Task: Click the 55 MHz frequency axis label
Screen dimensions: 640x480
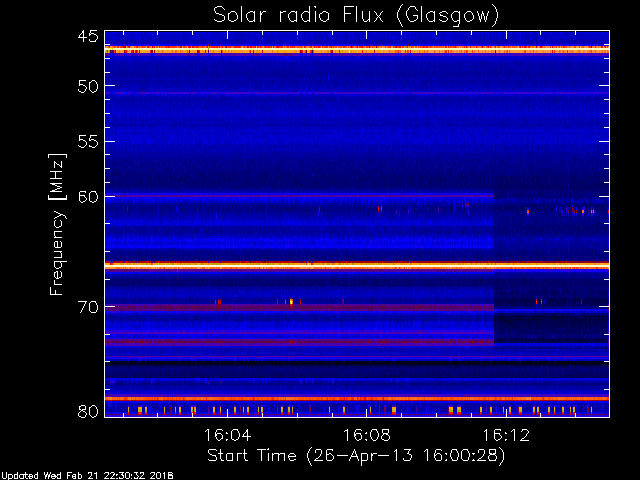Action: click(88, 142)
